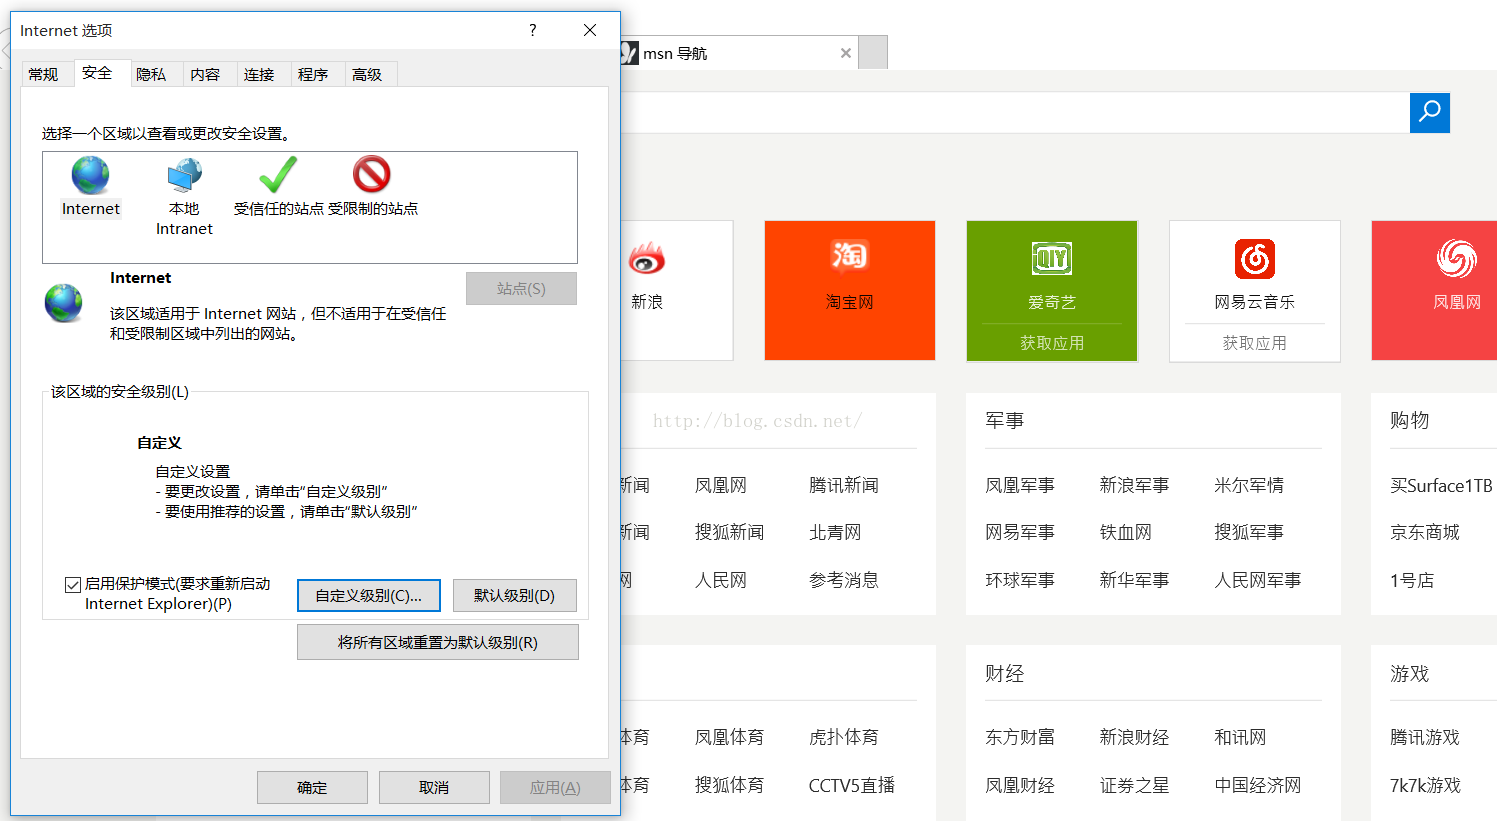Open the 北青网 link
1497x821 pixels.
pyautogui.click(x=835, y=532)
